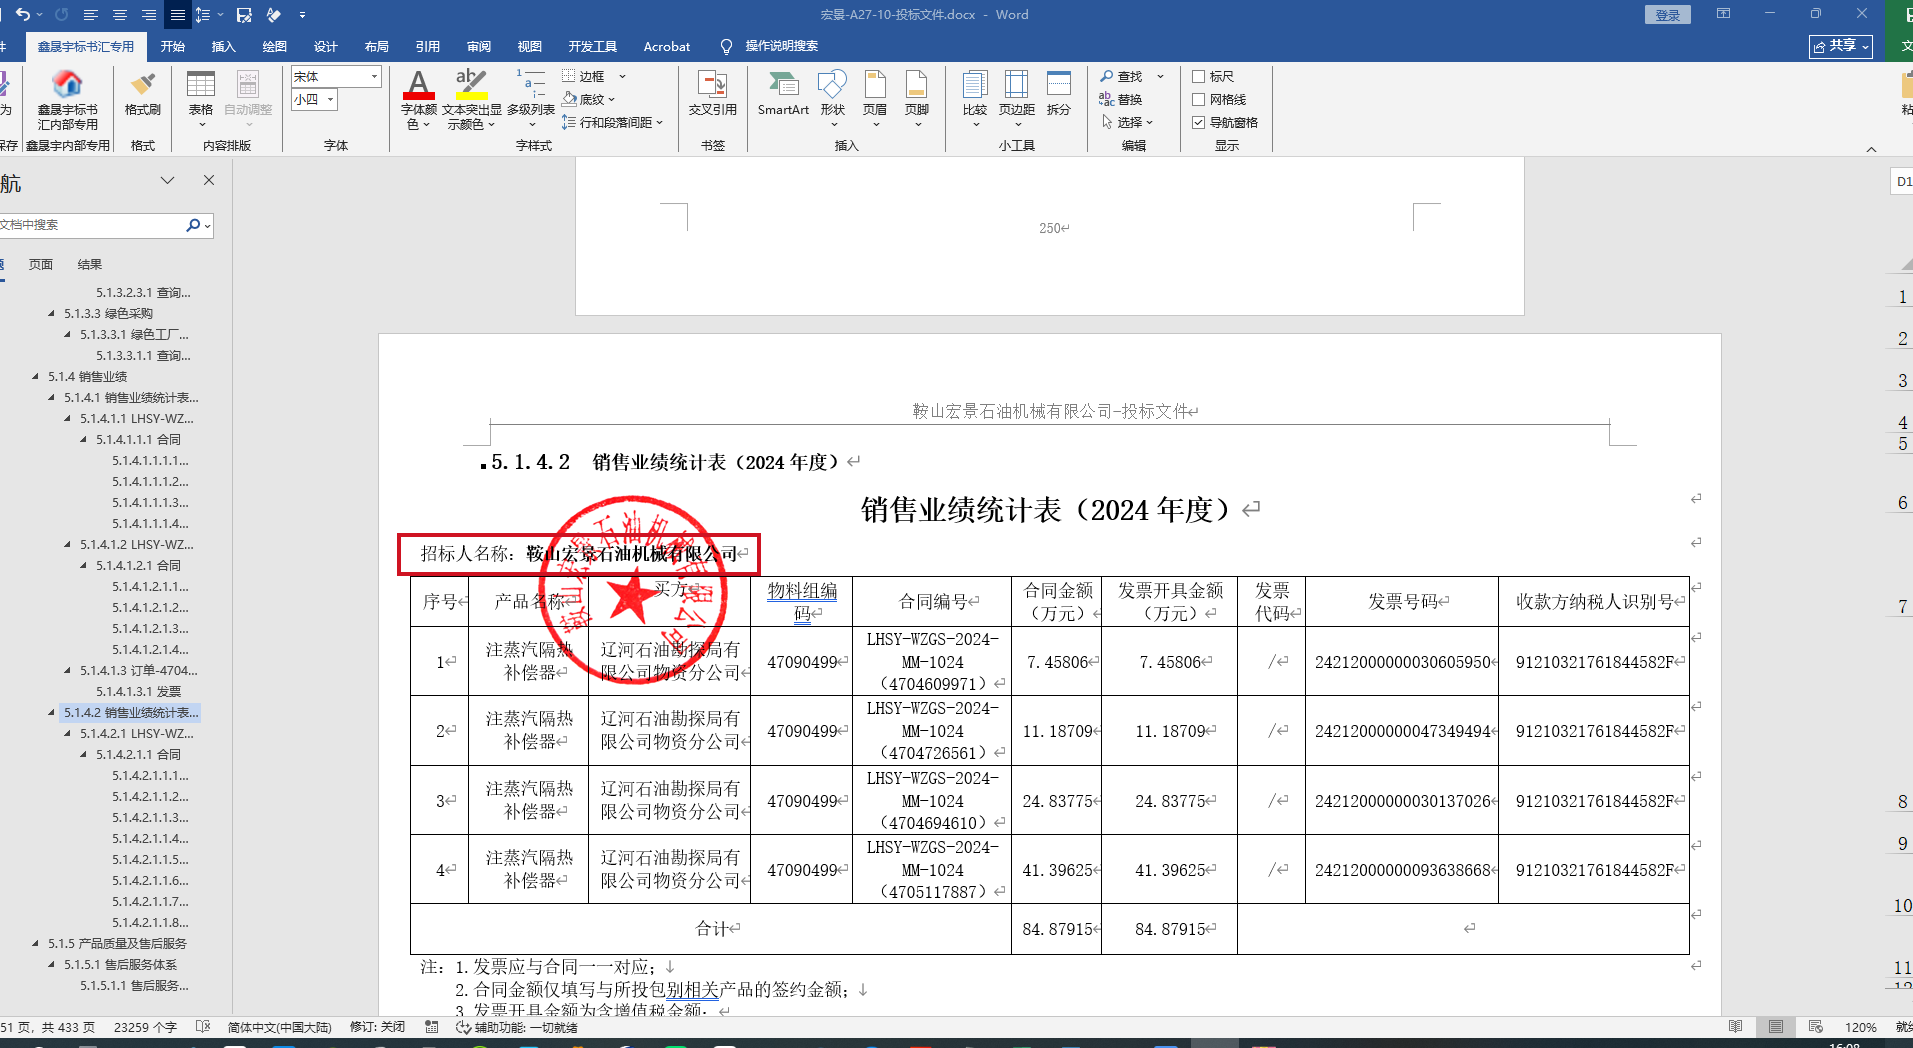Image resolution: width=1913 pixels, height=1048 pixels.
Task: Click the eraser clear formatting icon
Action: [x=273, y=15]
